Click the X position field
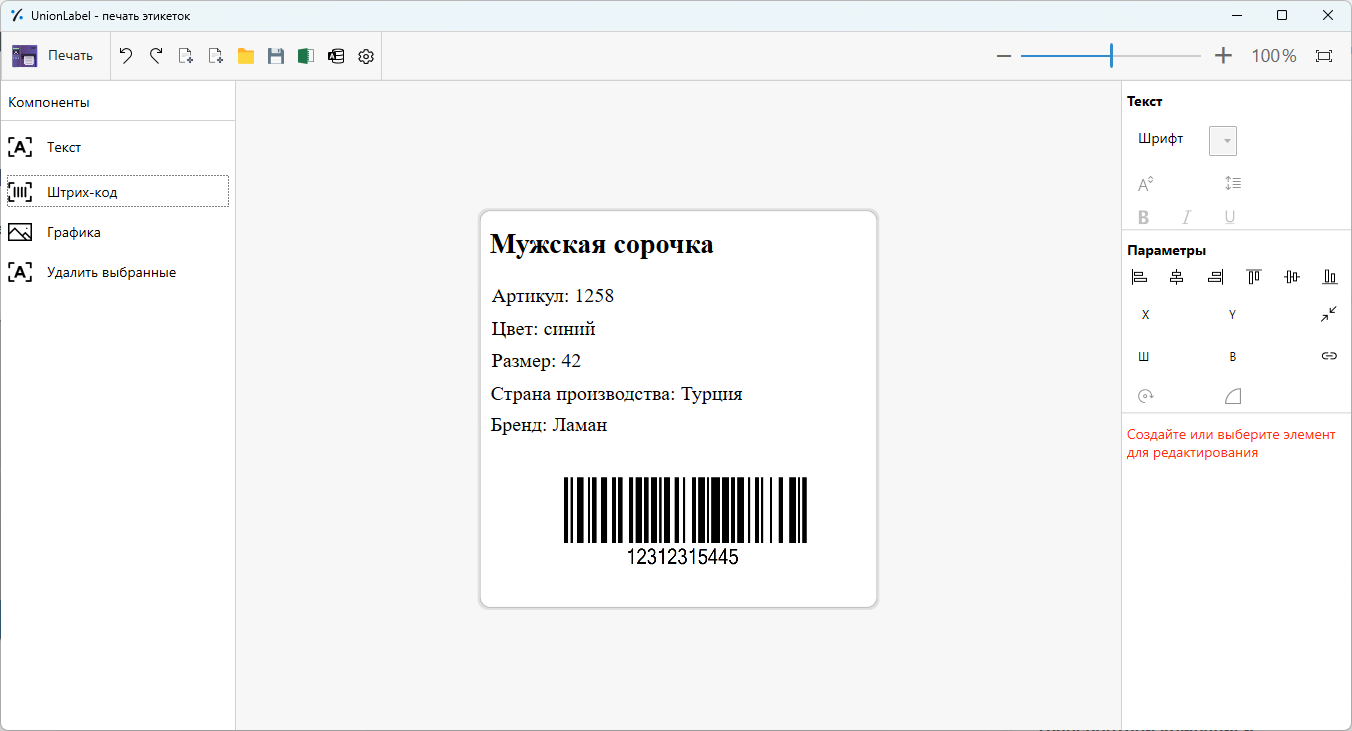 click(x=1146, y=315)
